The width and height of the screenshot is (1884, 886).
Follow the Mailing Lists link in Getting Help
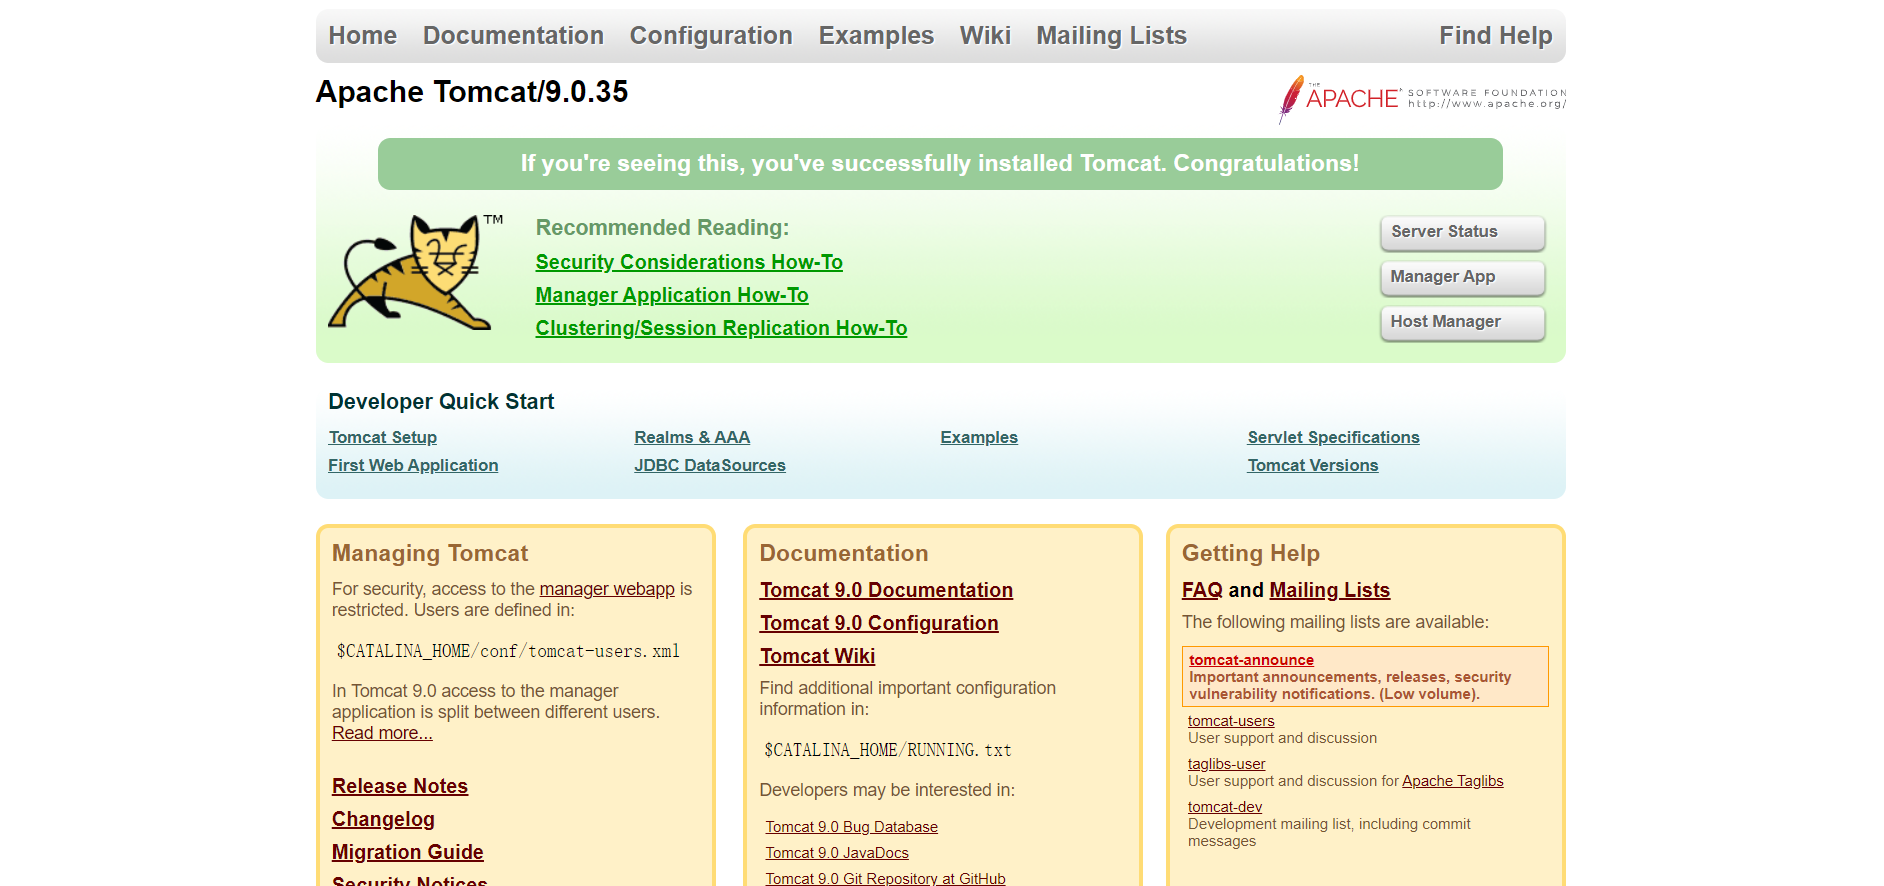(x=1330, y=590)
